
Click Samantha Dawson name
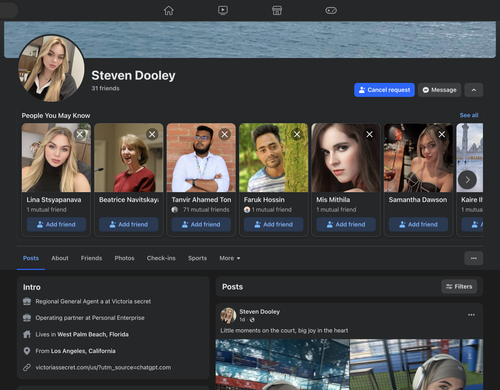click(418, 200)
